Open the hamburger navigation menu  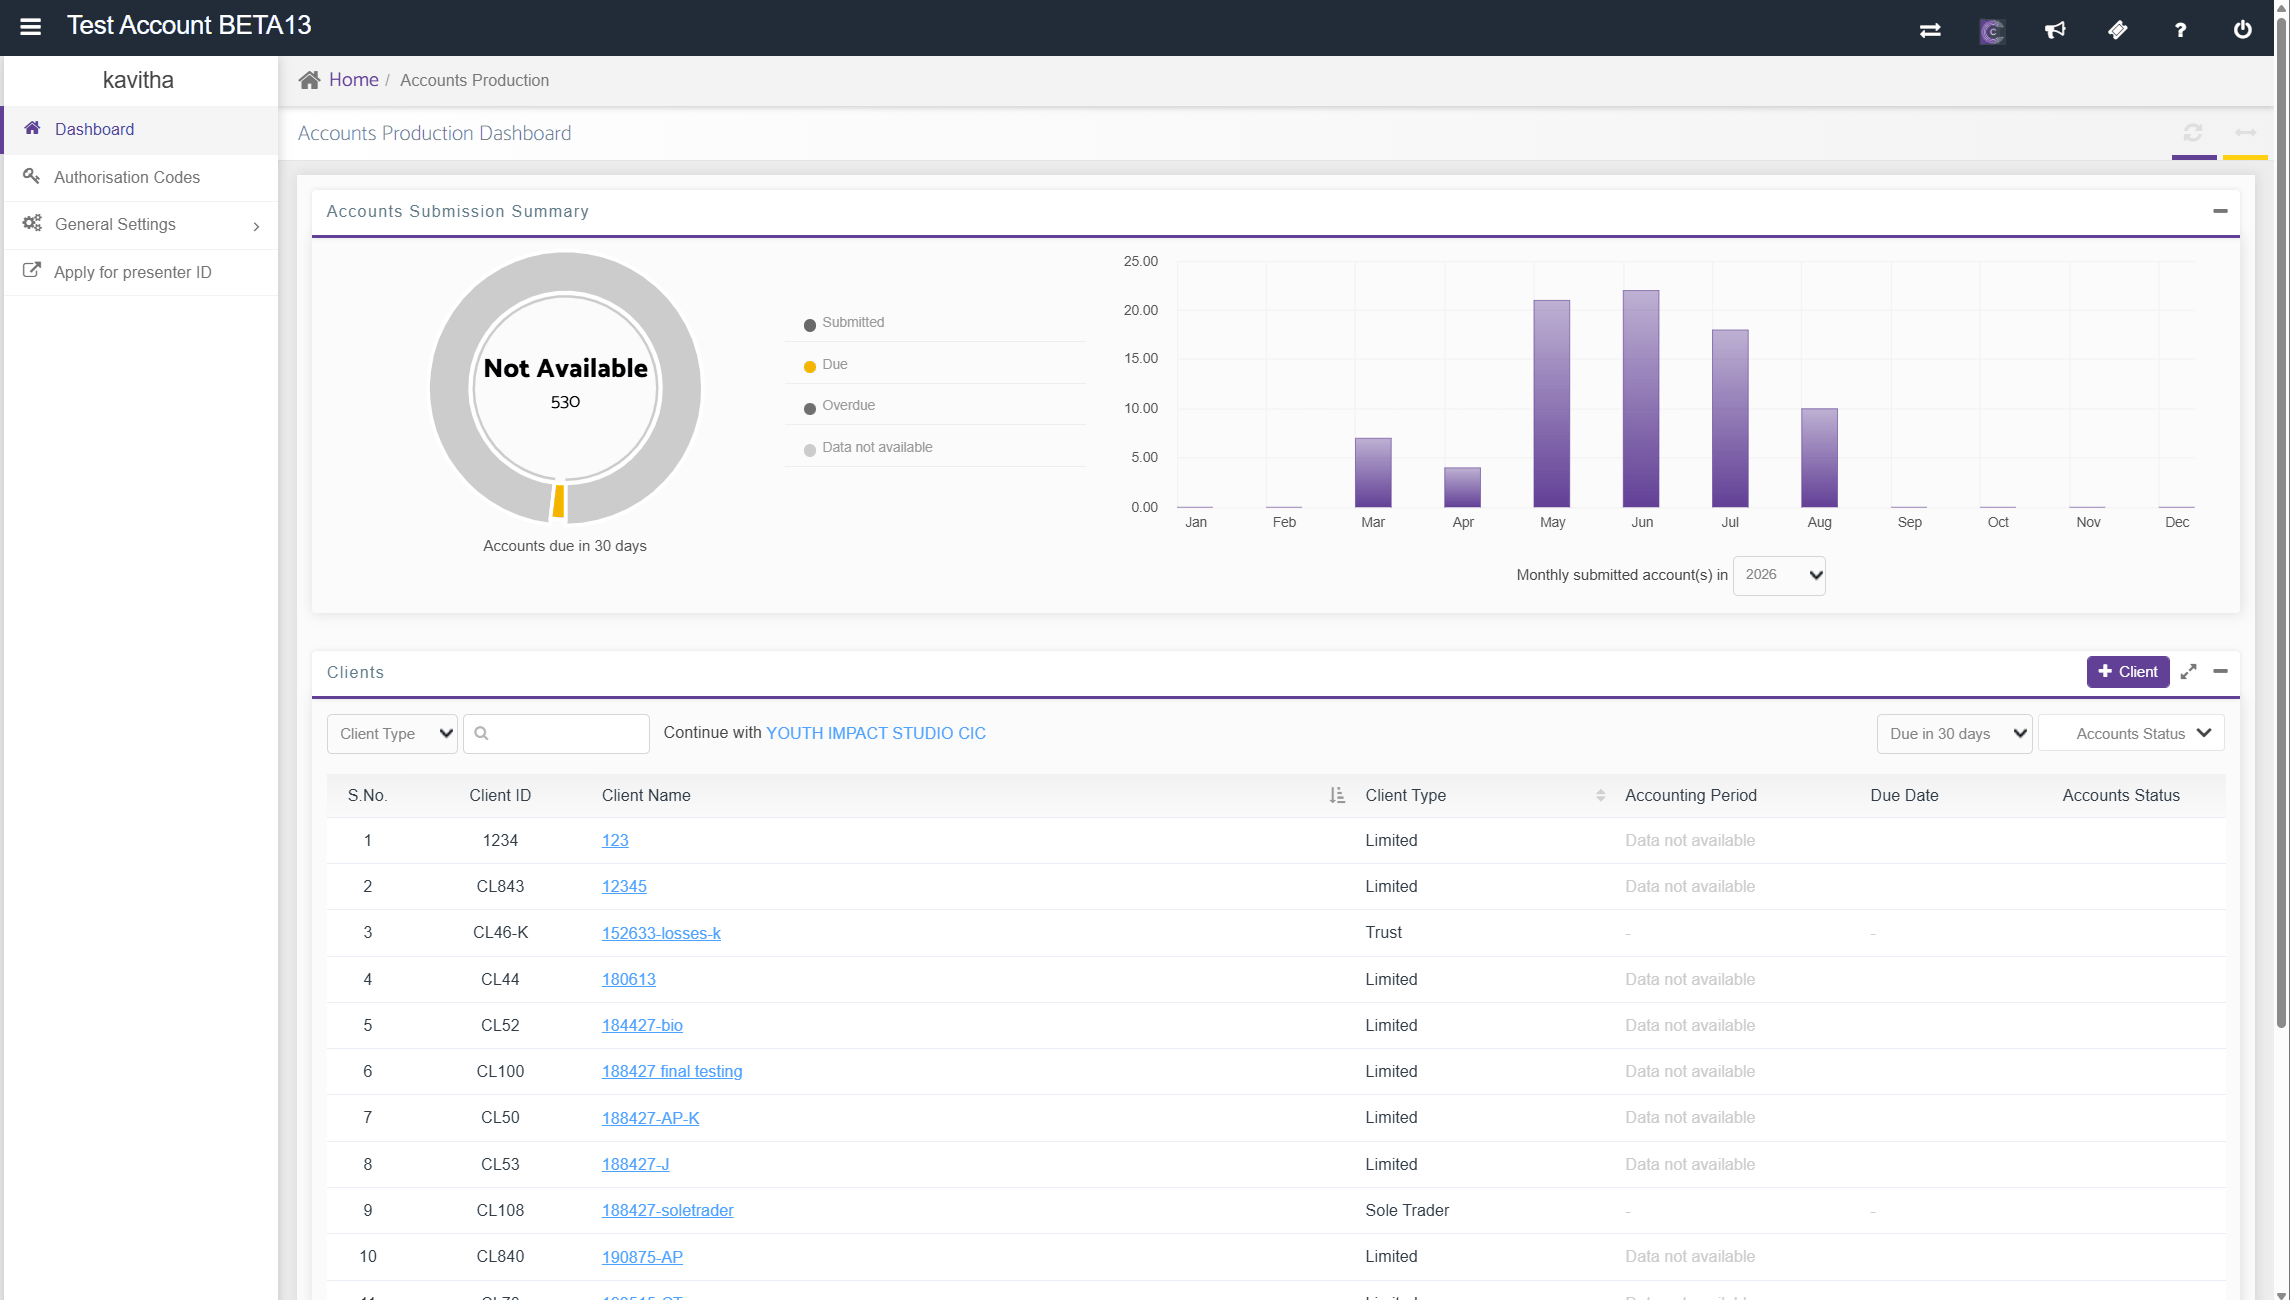(x=30, y=27)
